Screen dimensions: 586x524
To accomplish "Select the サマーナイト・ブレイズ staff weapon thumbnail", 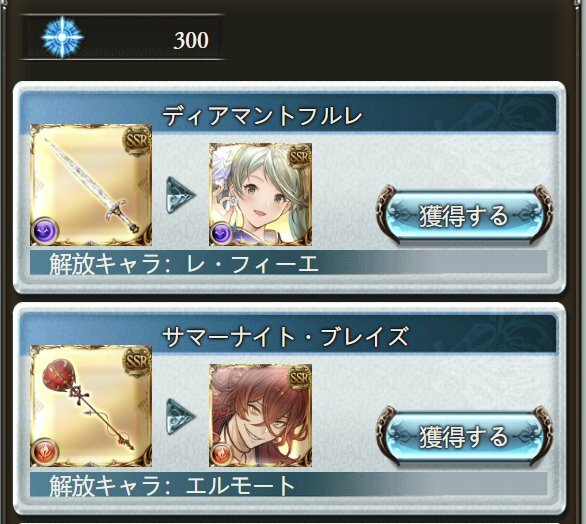I will pos(91,406).
